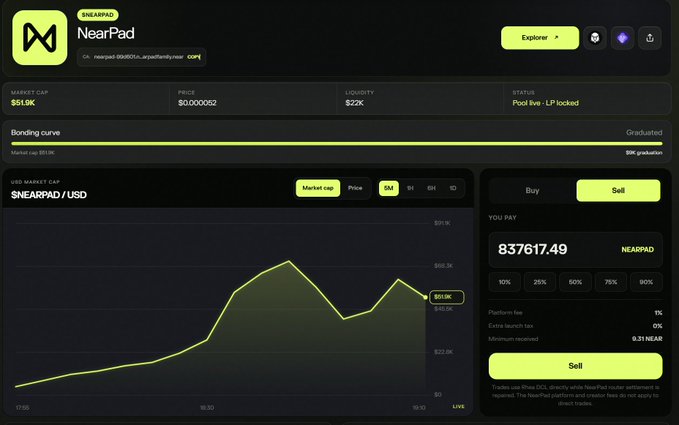Click the NearPad token name heading
Screen dimensions: 679x425
[106, 33]
